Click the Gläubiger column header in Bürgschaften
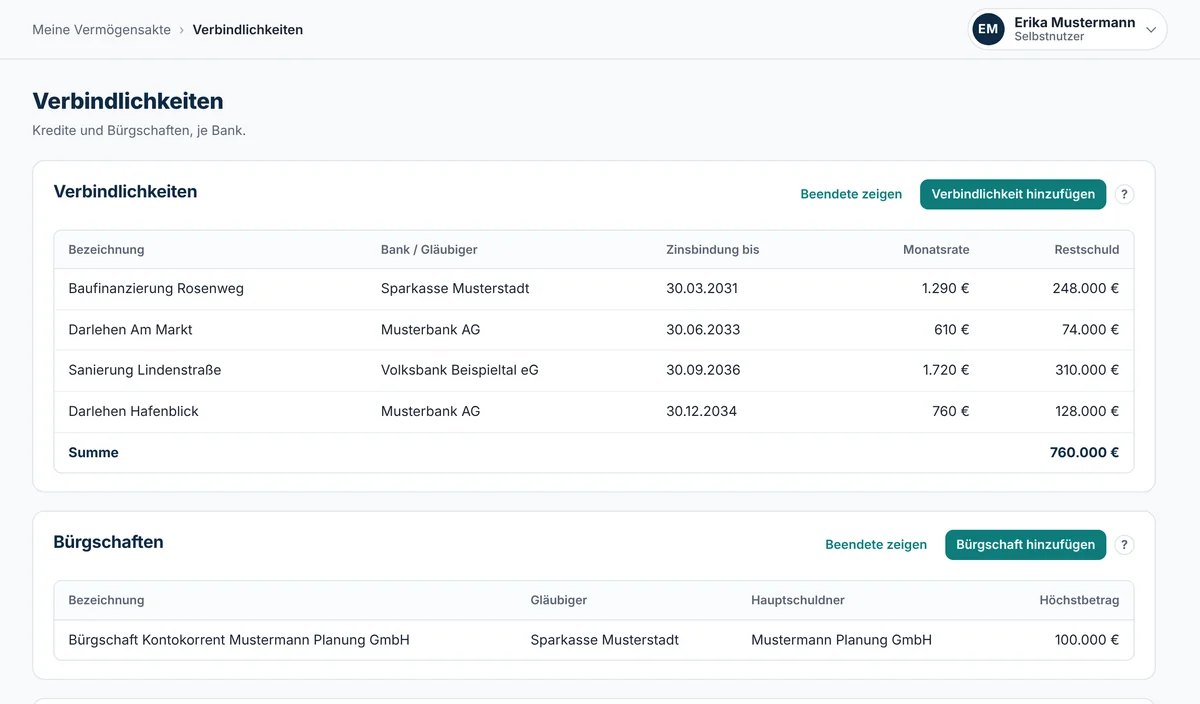 pos(559,601)
